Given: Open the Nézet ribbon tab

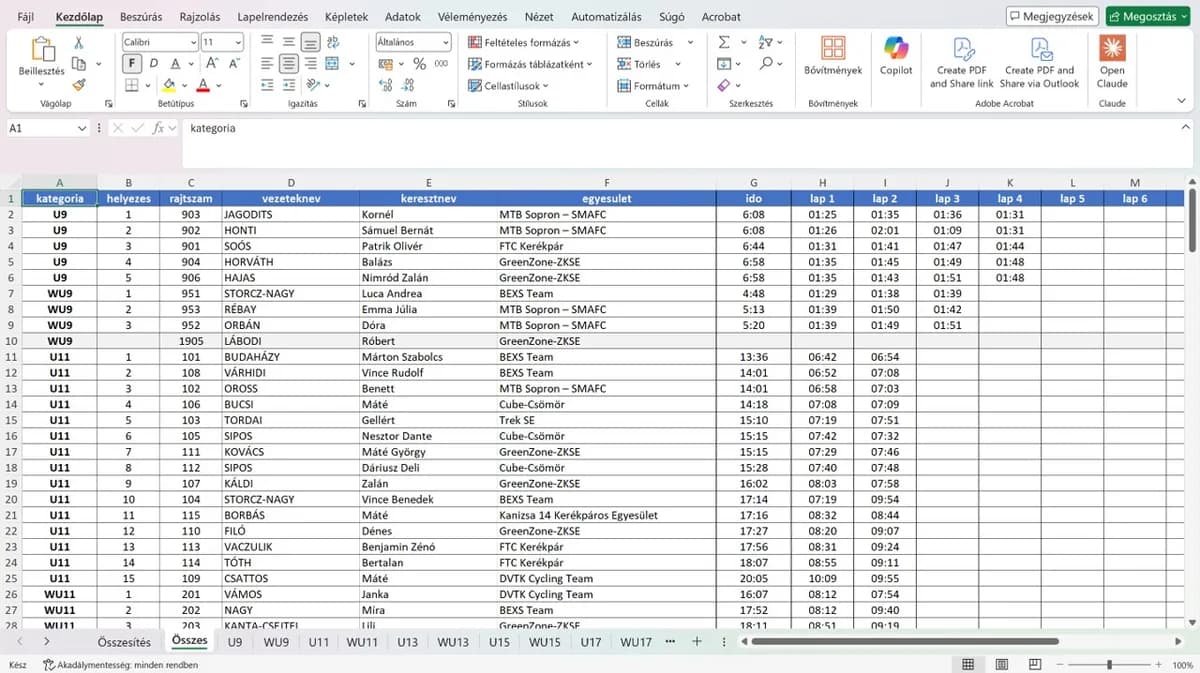Looking at the screenshot, I should [539, 17].
